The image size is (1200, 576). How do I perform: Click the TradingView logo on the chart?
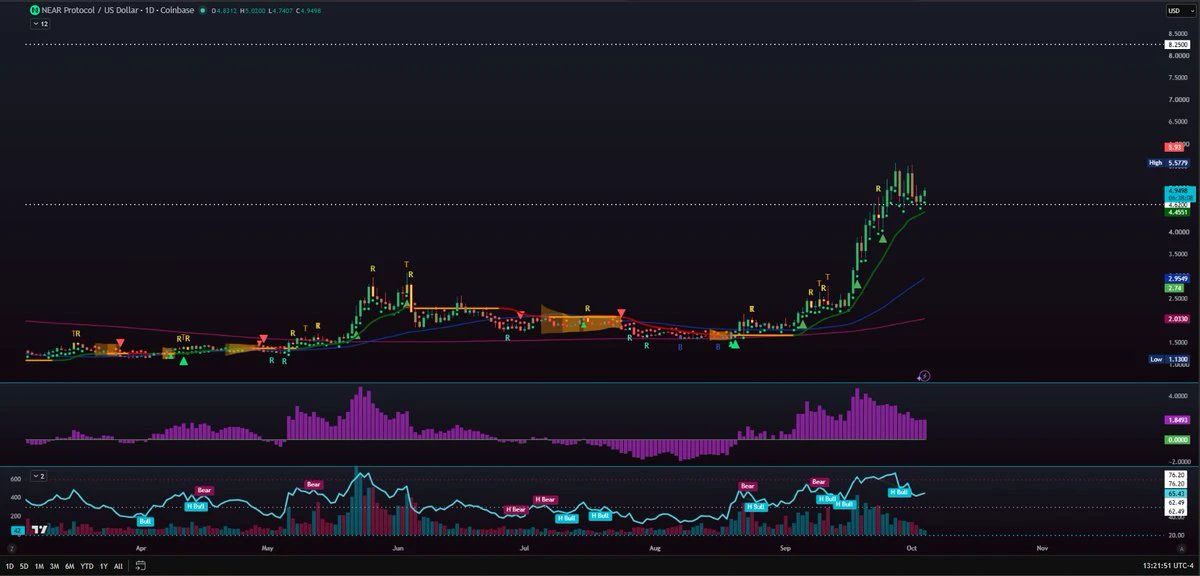[40, 530]
